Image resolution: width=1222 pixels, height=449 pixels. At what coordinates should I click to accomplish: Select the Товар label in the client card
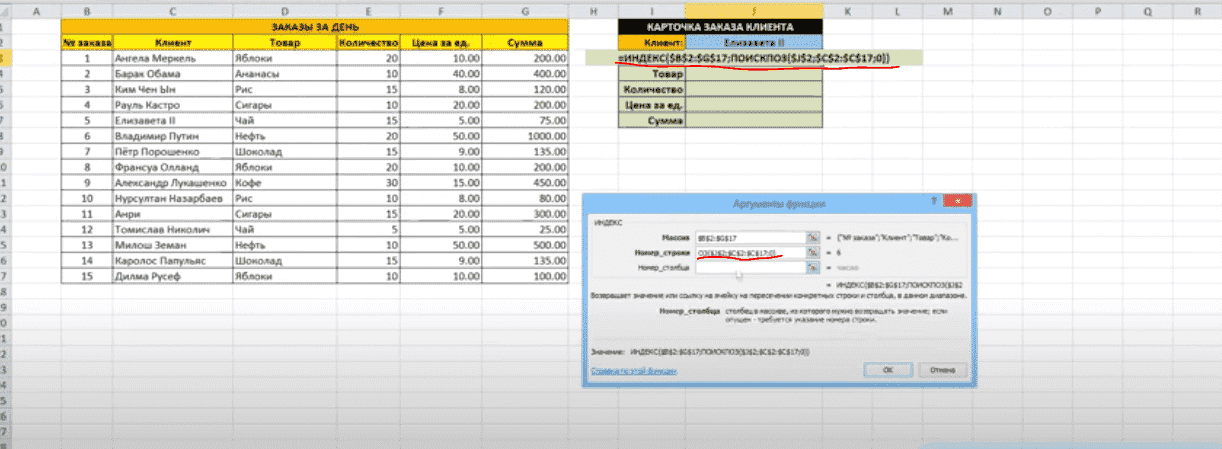(652, 74)
